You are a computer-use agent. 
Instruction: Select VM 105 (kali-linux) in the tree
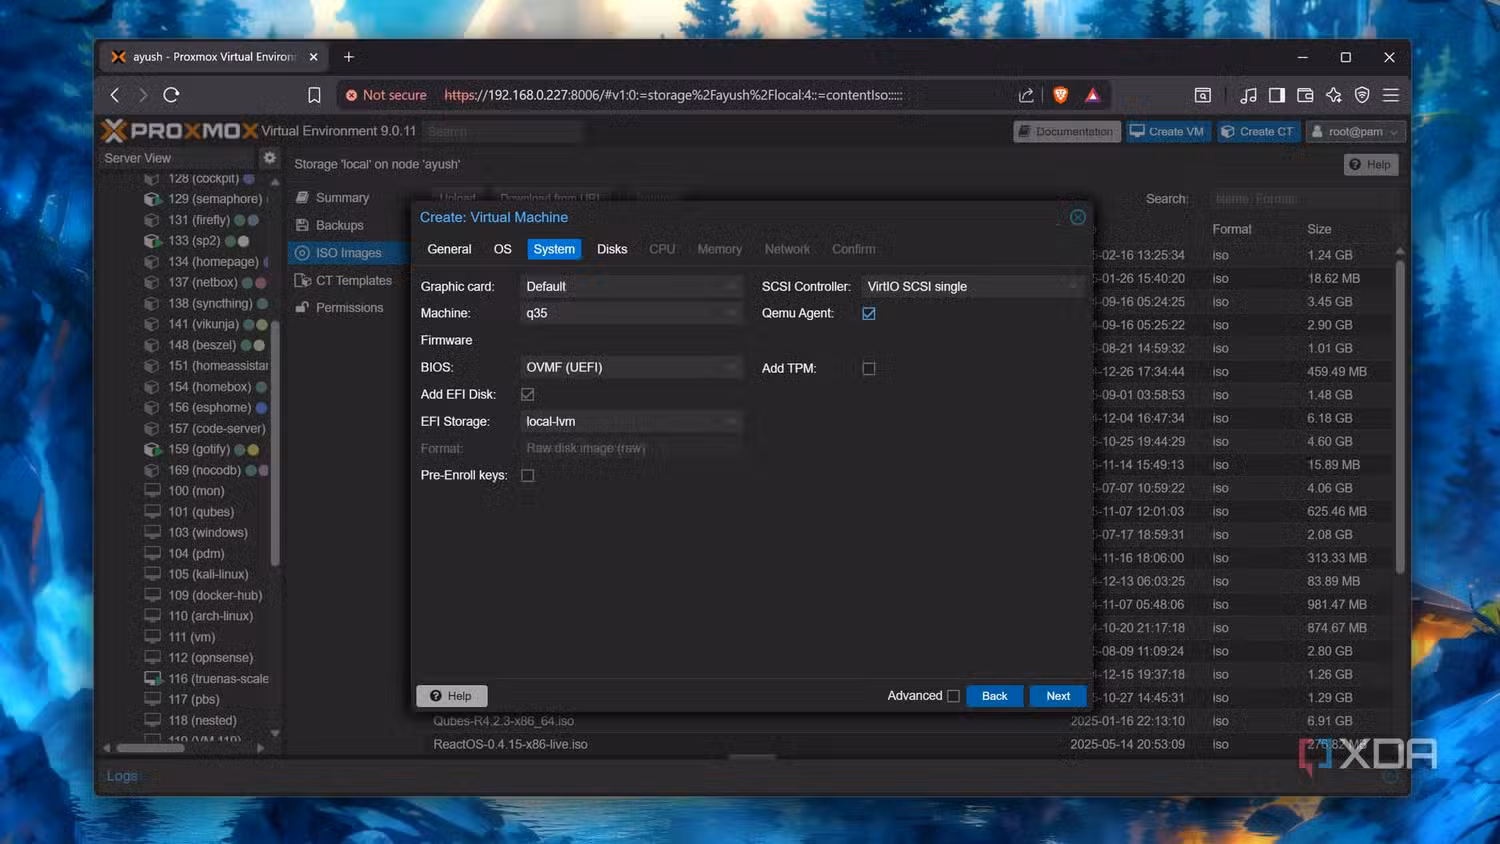tap(207, 575)
